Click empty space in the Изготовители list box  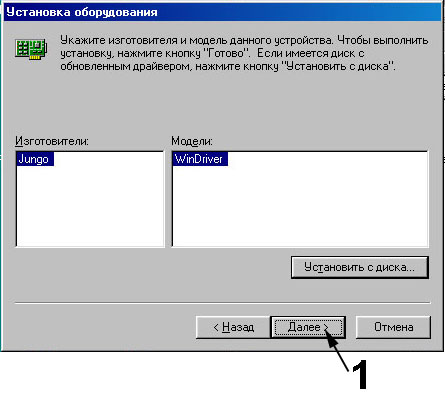90,207
